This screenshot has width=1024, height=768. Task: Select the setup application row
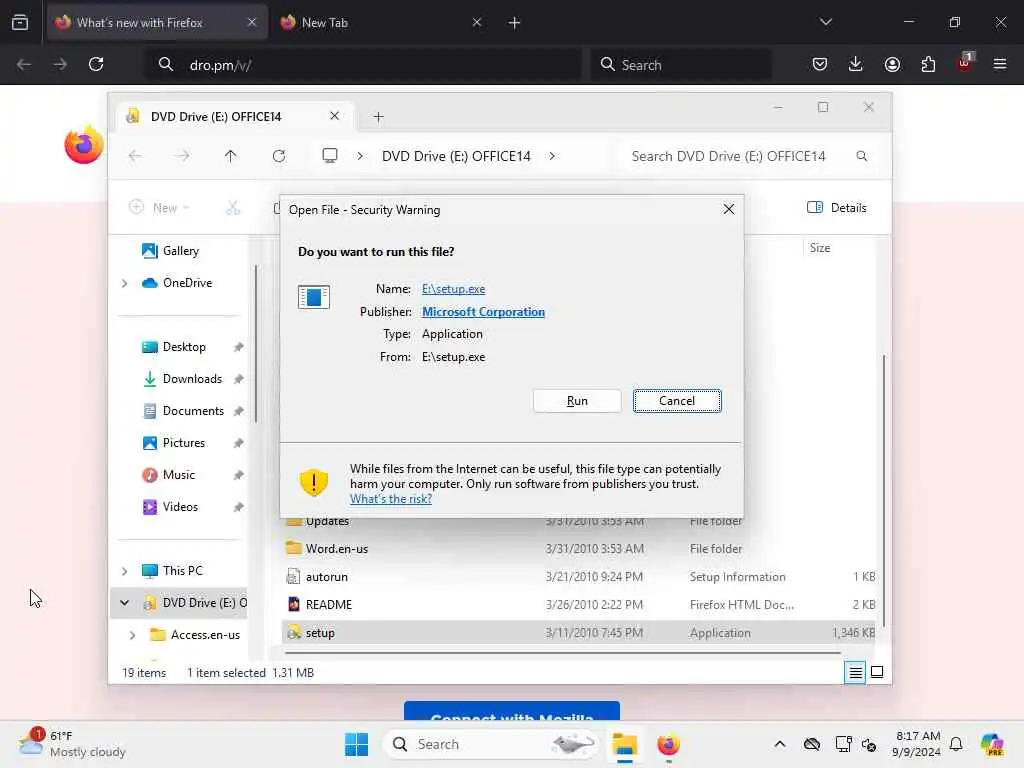(579, 633)
